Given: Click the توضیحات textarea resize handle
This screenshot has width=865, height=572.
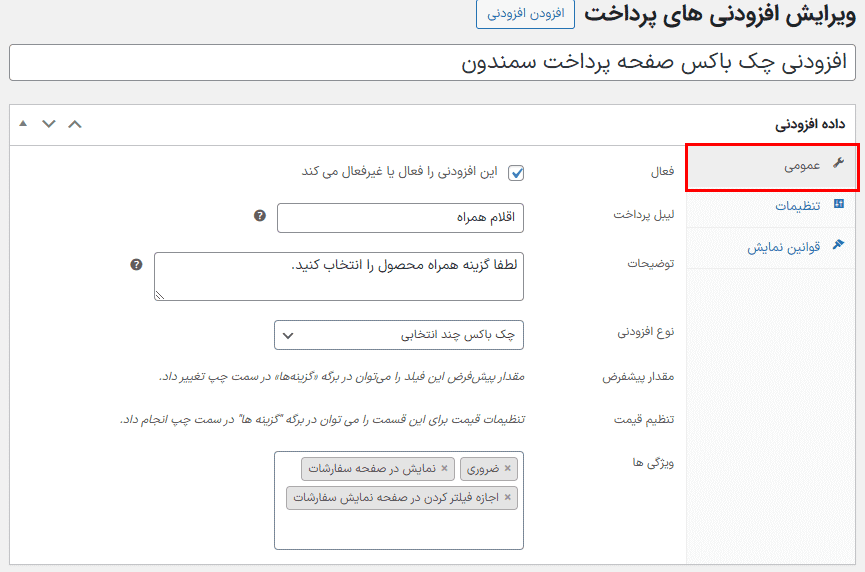Looking at the screenshot, I should coord(160,295).
